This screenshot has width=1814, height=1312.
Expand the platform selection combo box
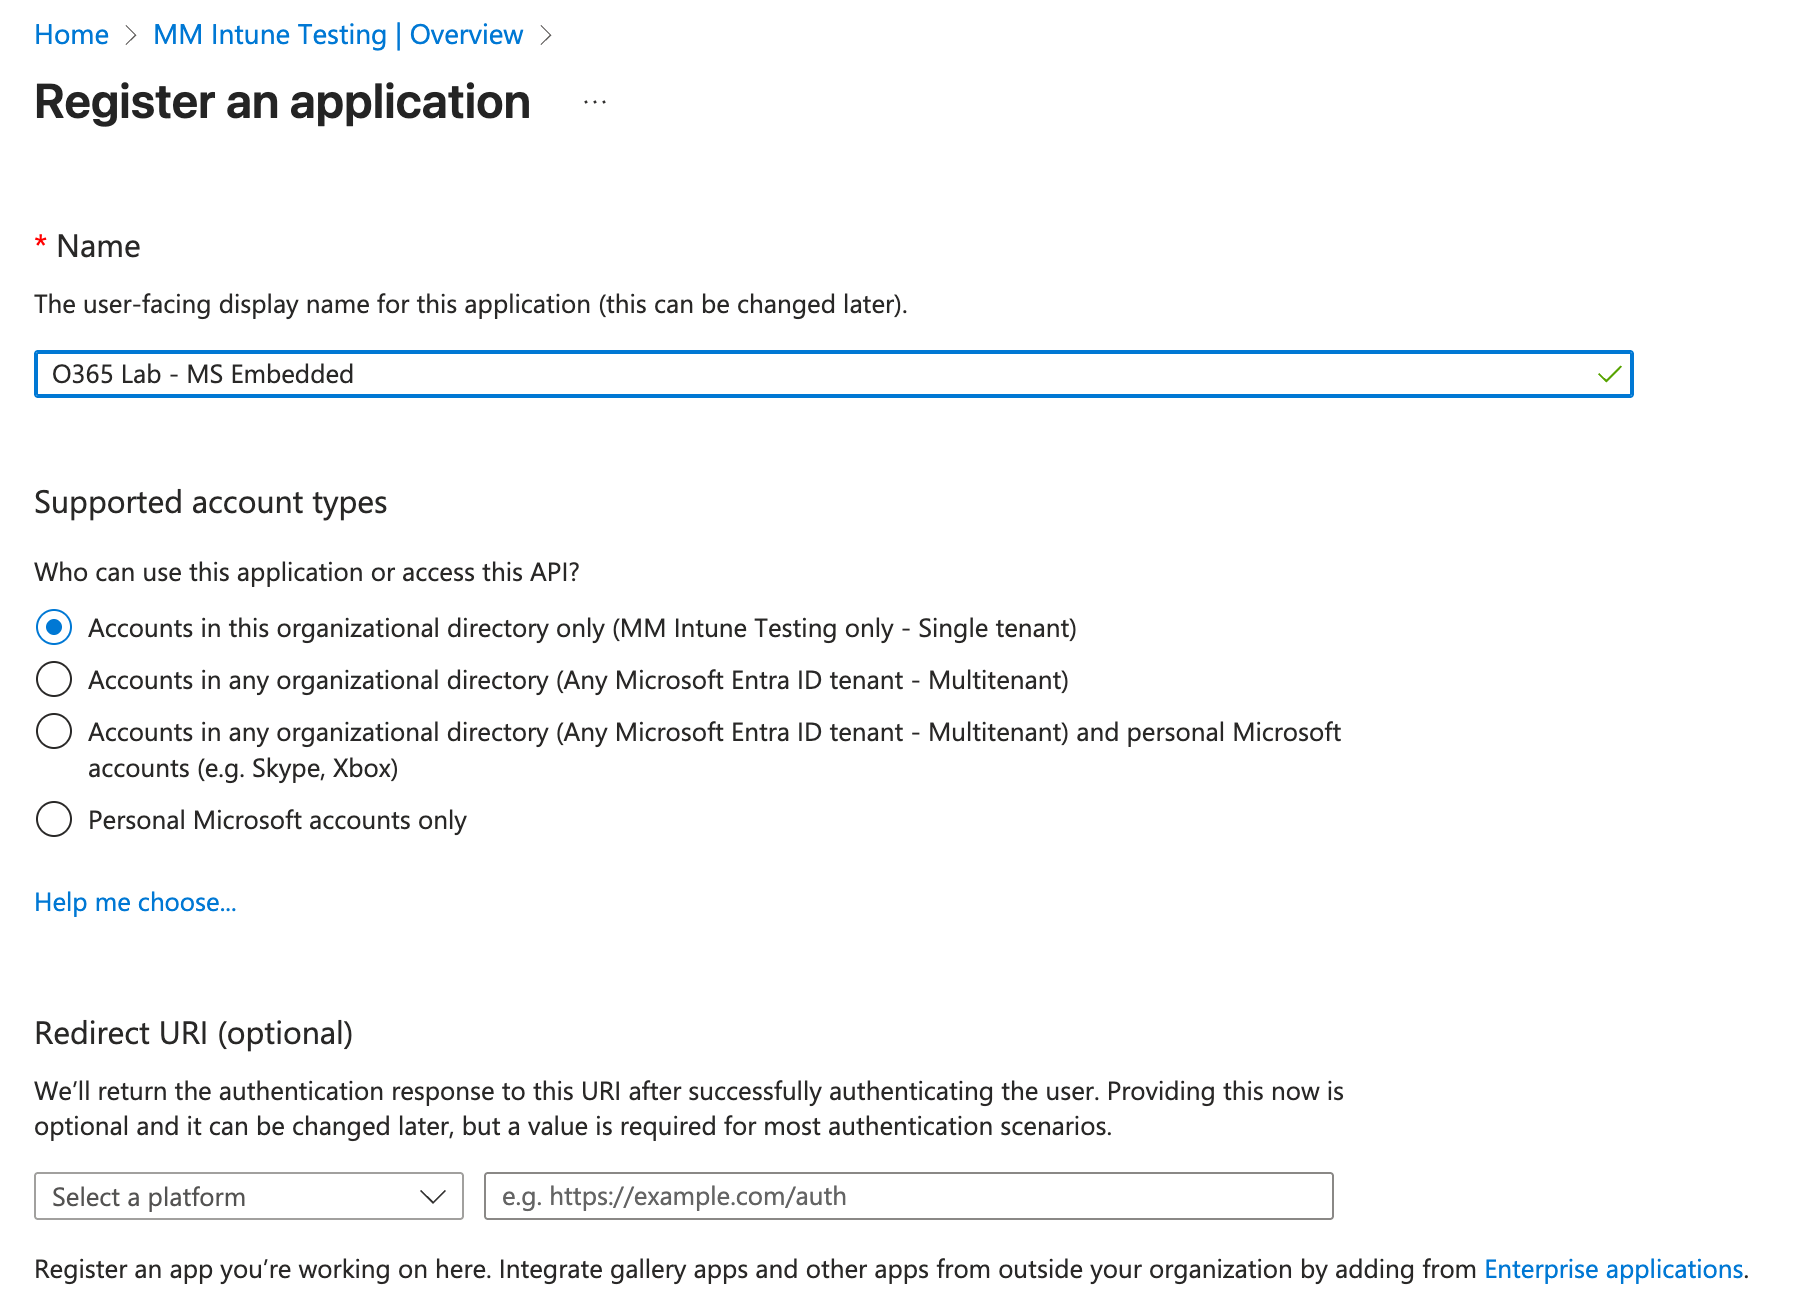[x=248, y=1196]
